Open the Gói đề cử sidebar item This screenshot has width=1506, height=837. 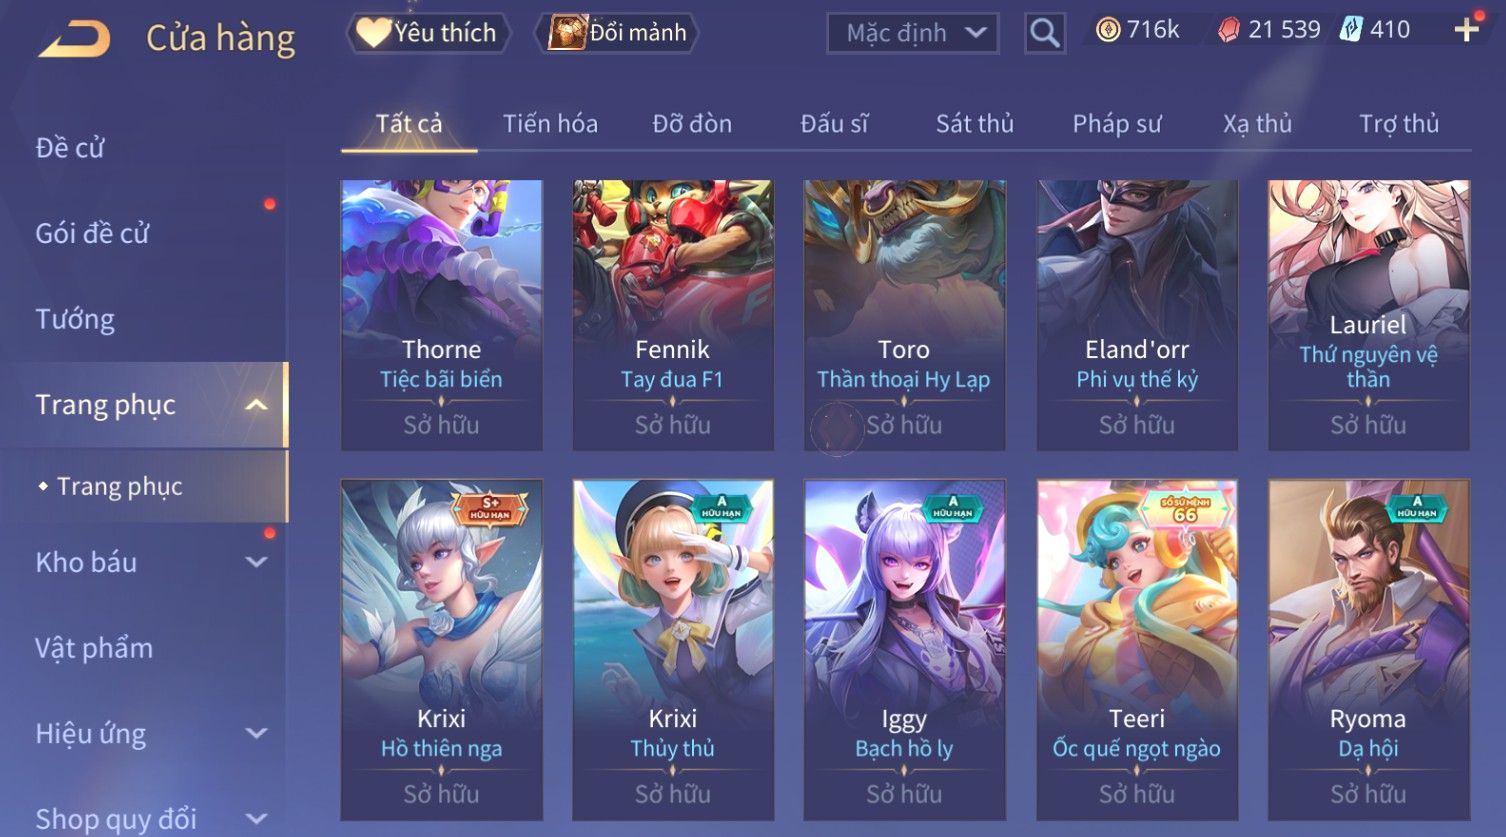tap(92, 233)
